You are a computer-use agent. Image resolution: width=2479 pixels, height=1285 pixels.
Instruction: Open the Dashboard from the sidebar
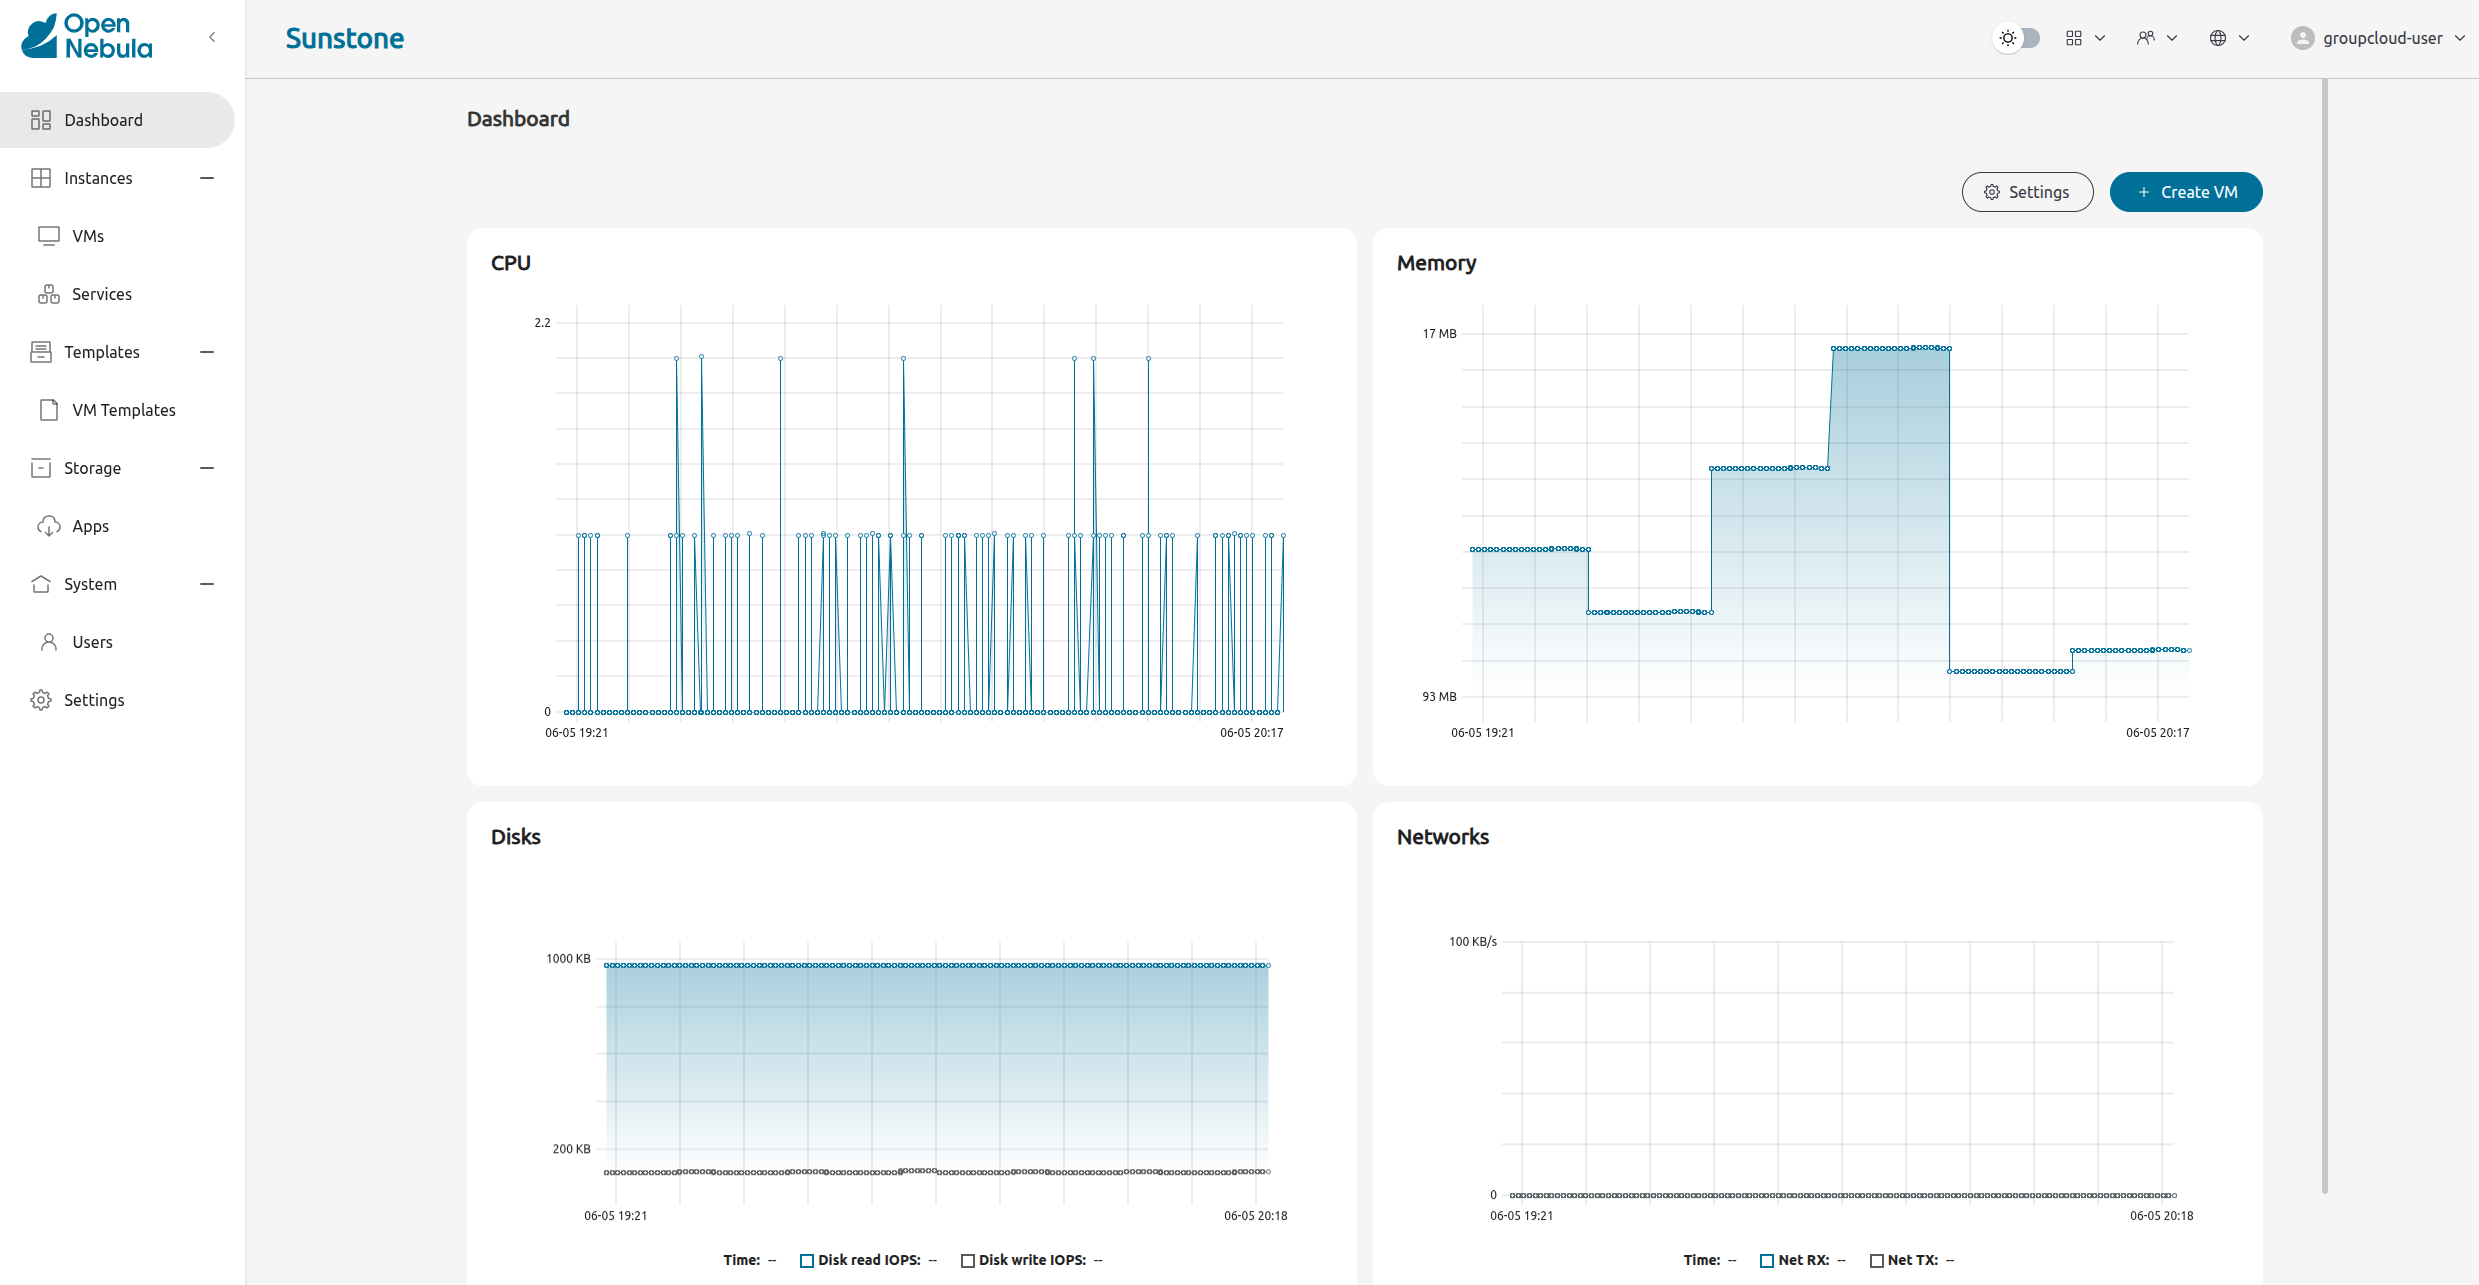pyautogui.click(x=103, y=119)
